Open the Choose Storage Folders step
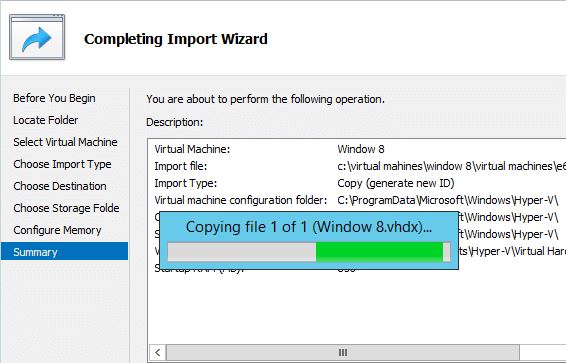Viewport: 567px width, 363px height. click(66, 208)
